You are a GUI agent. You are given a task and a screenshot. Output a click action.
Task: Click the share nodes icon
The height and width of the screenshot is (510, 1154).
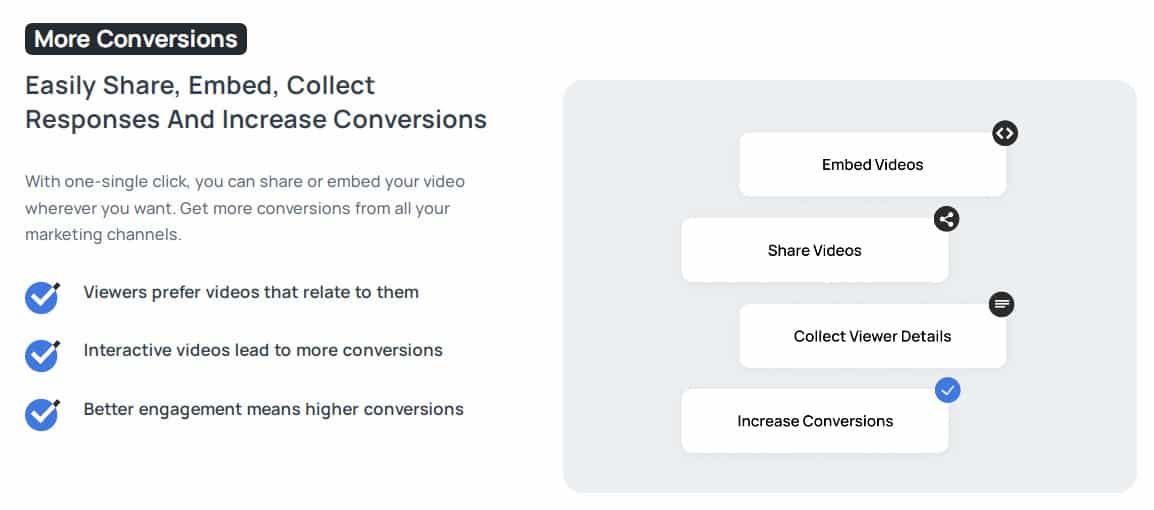(946, 219)
